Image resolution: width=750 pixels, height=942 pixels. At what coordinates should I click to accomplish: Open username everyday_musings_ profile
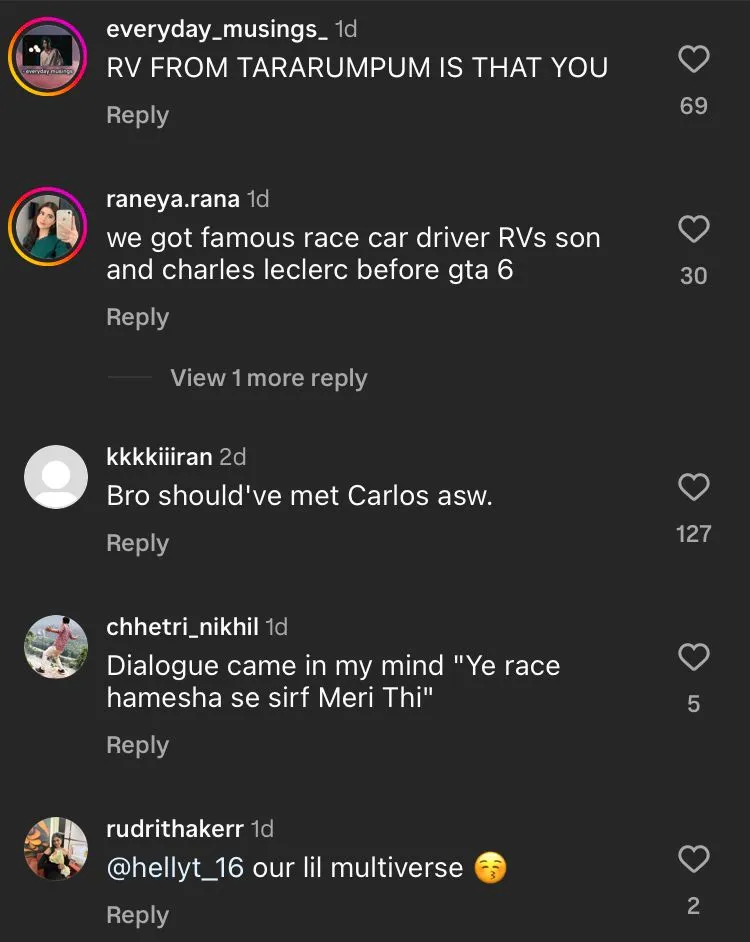point(216,30)
